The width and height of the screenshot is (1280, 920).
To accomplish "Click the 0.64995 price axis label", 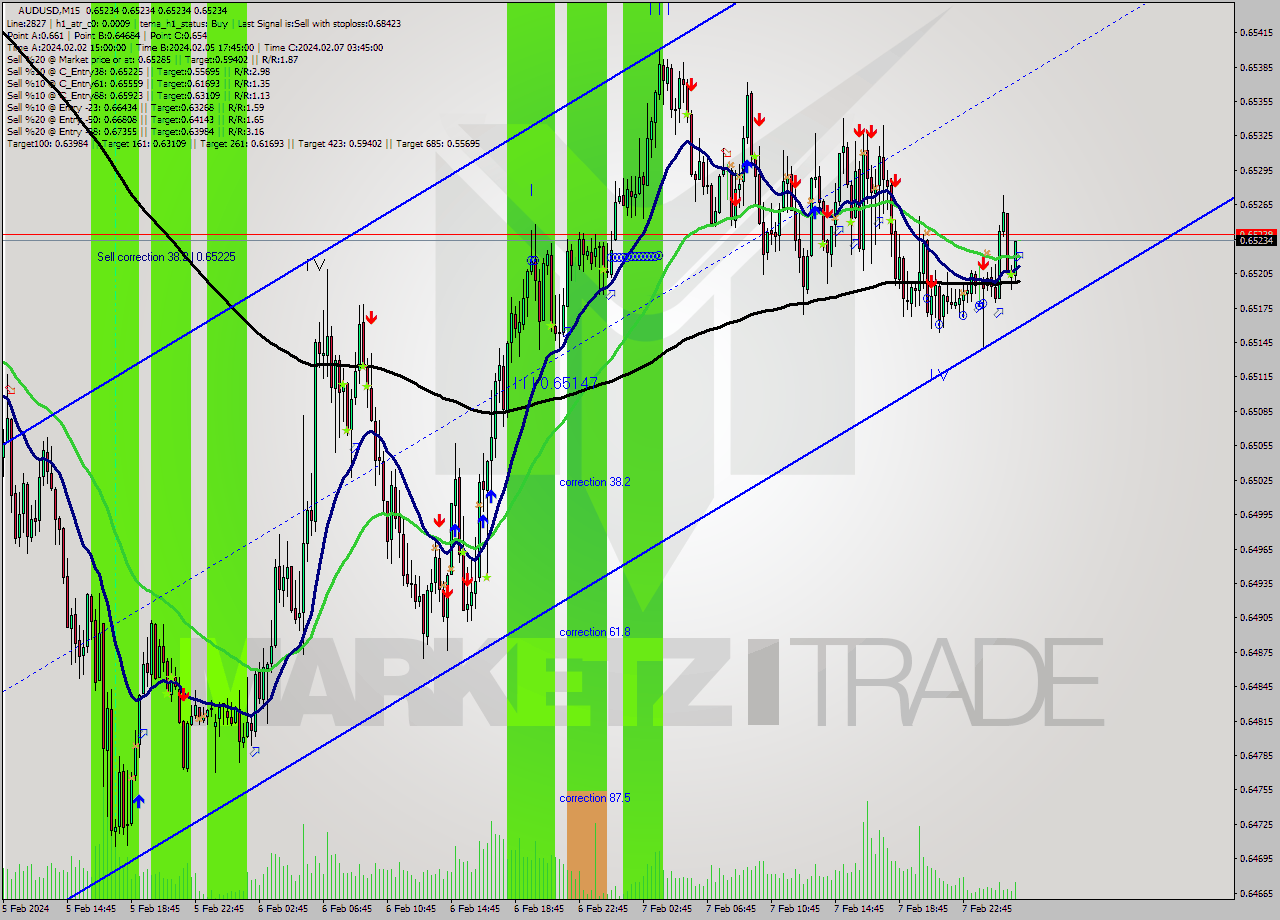I will [1256, 514].
